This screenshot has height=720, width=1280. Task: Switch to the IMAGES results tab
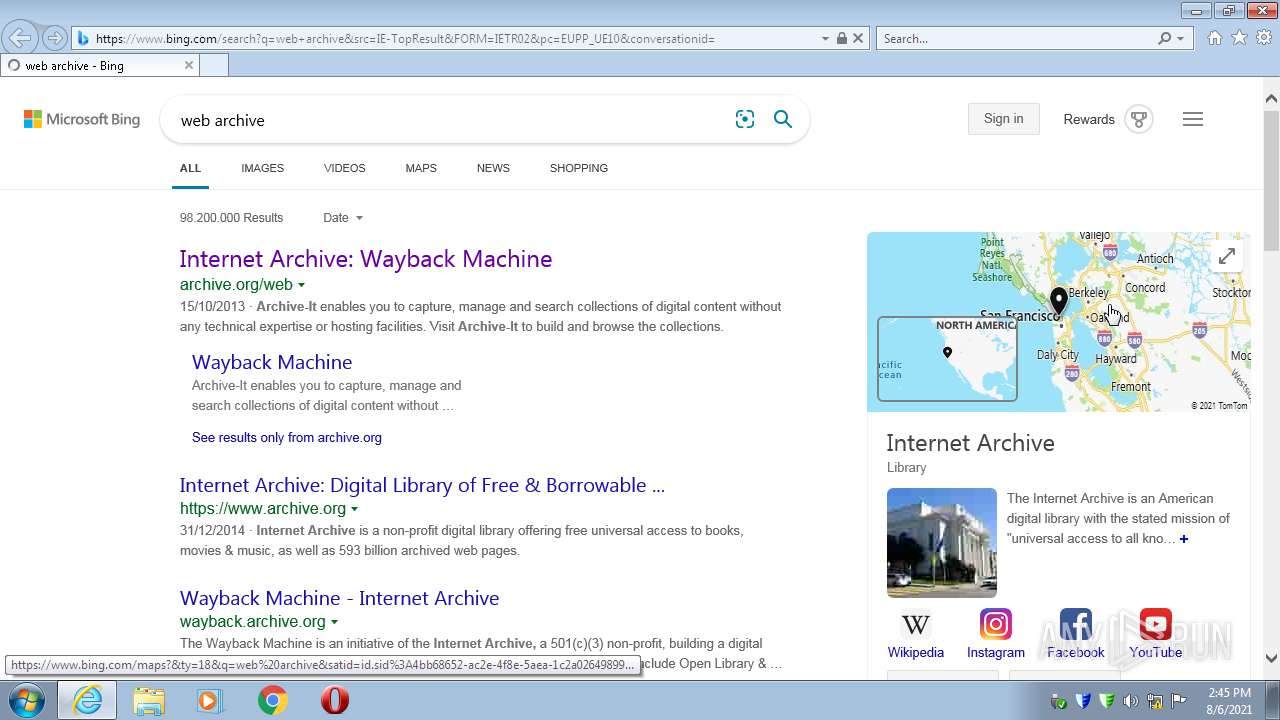(262, 168)
